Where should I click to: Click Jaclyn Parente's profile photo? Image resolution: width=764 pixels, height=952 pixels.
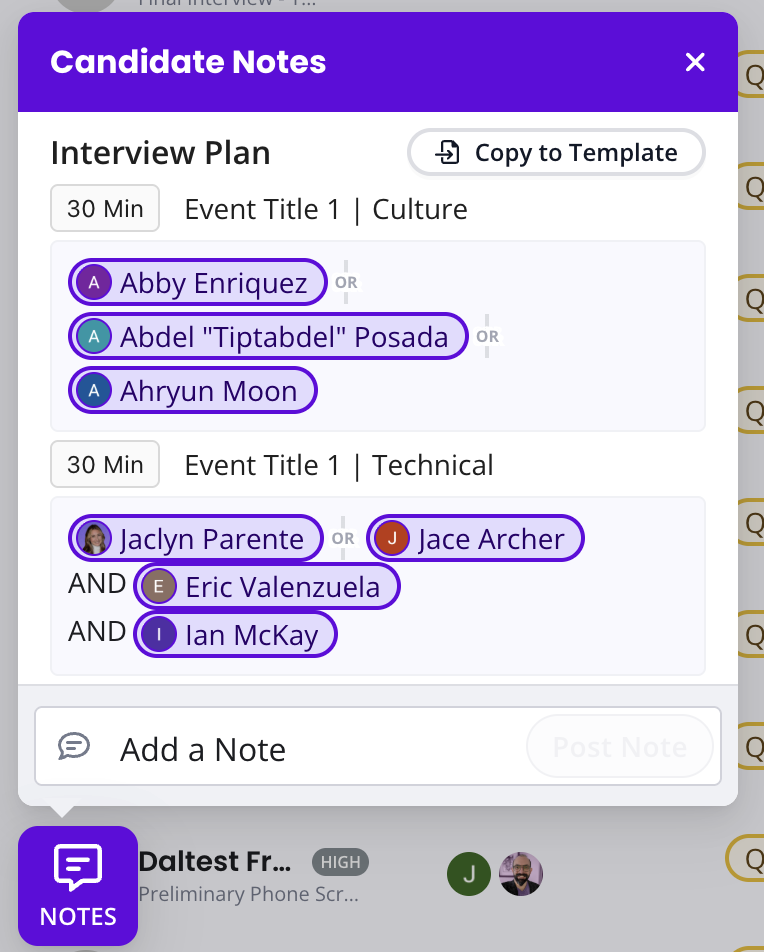pos(94,539)
